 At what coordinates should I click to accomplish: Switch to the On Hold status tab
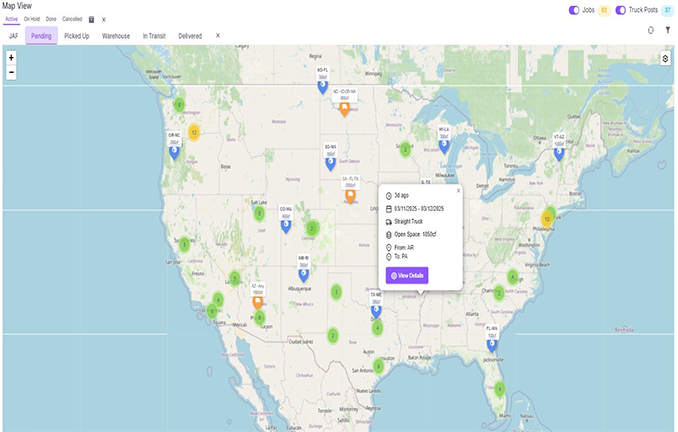click(32, 19)
